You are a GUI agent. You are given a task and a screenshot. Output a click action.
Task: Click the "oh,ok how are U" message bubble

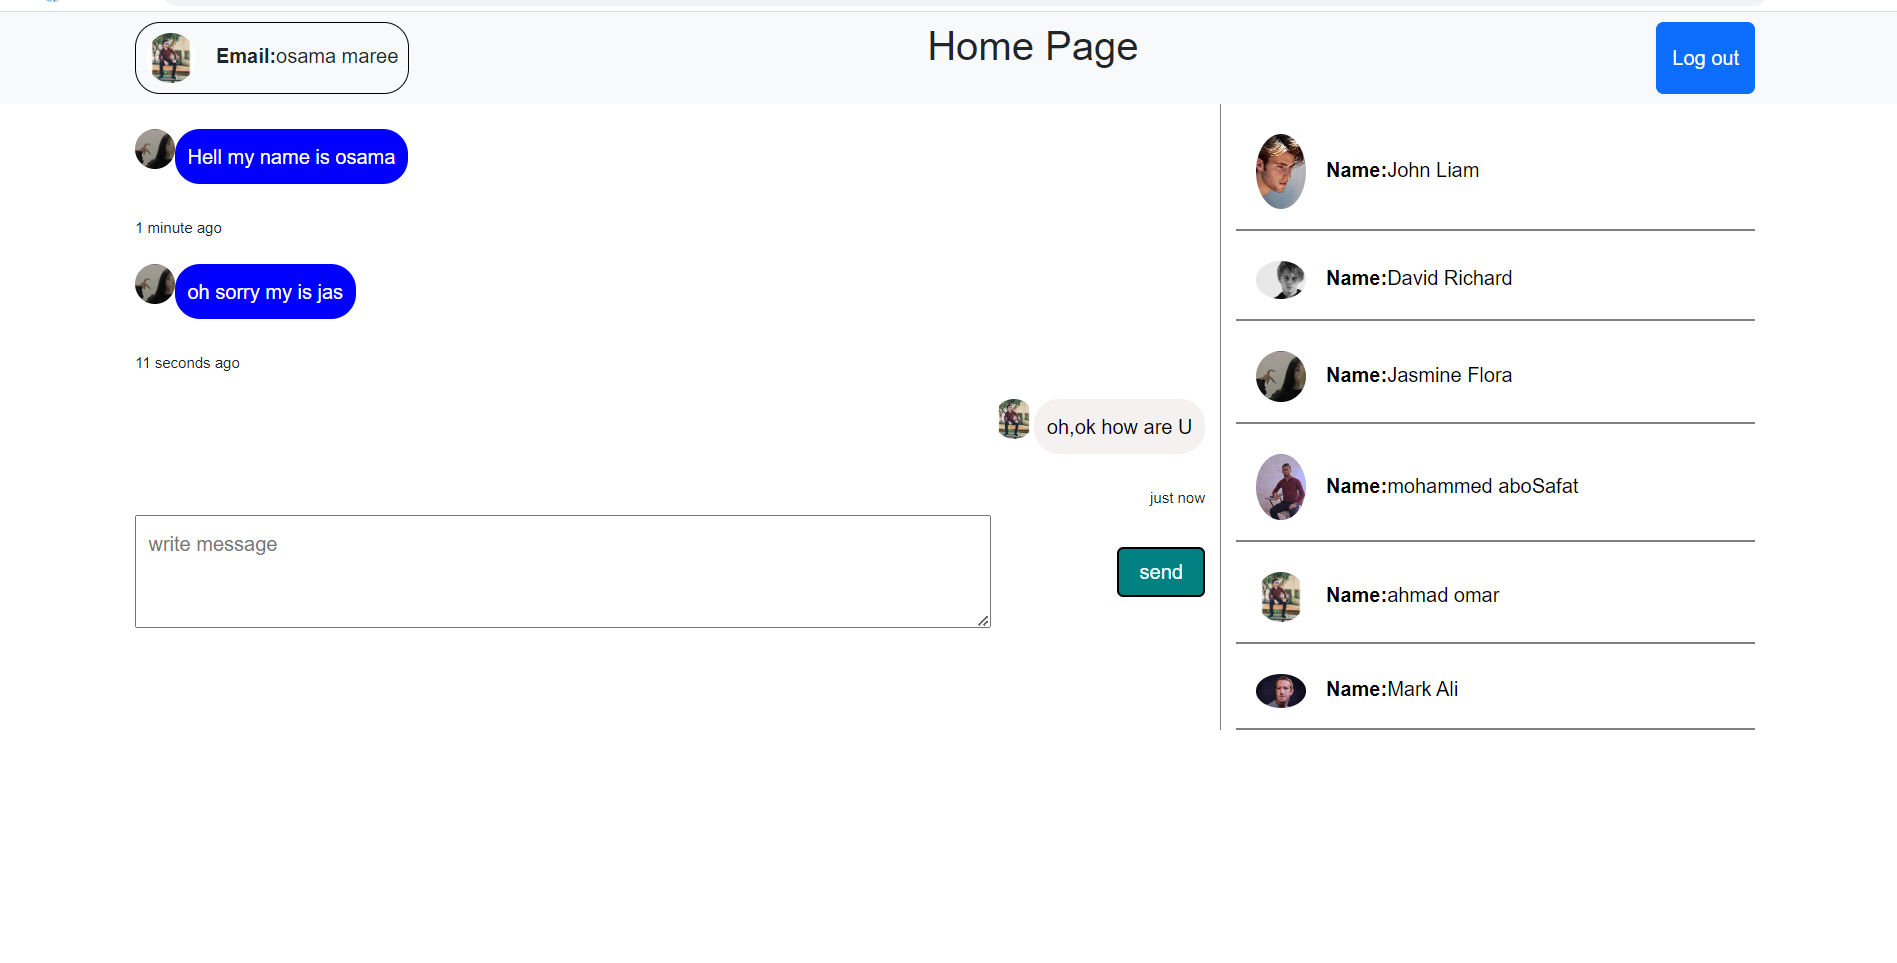1119,426
